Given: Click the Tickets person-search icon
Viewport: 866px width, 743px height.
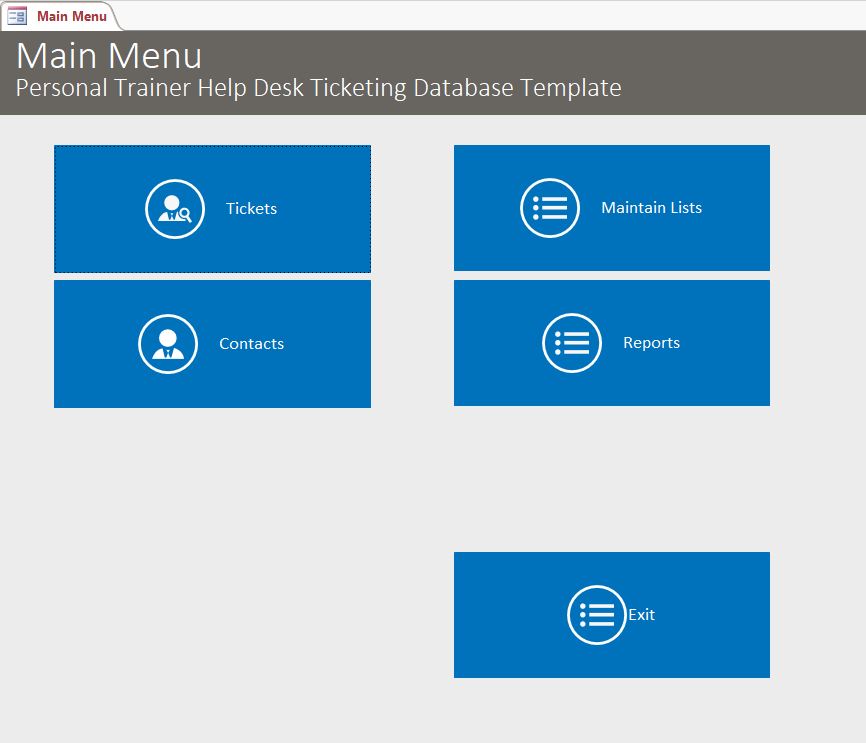Looking at the screenshot, I should [x=175, y=209].
